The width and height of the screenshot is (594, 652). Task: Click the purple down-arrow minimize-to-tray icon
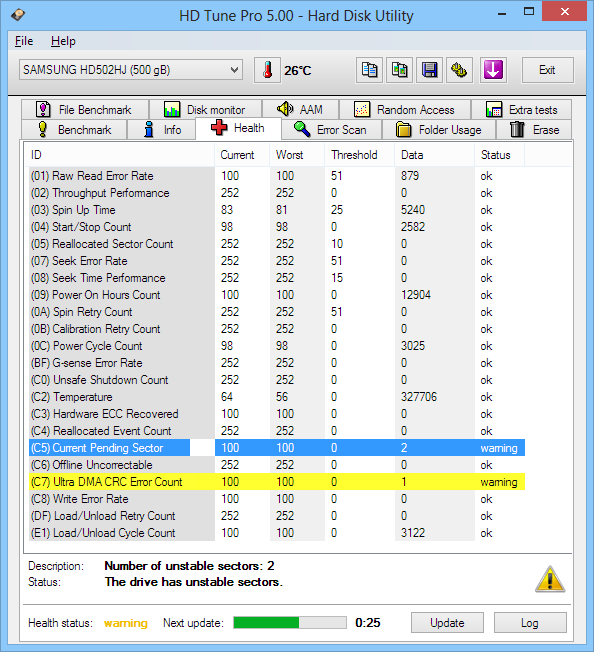[x=493, y=70]
